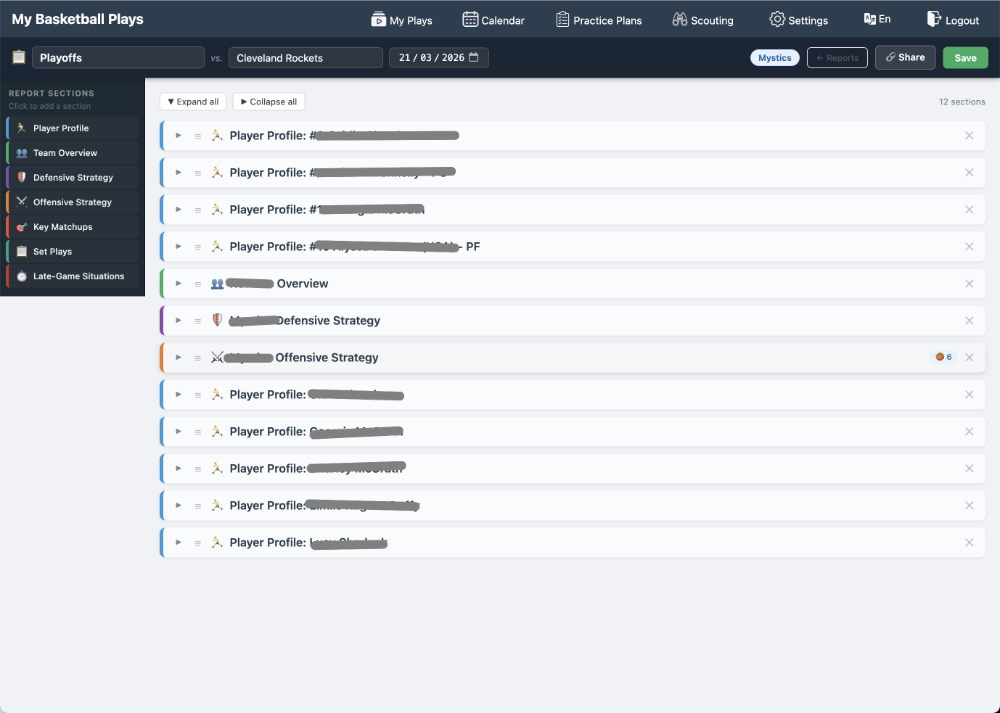Add an Offensive Strategy section
Screen dimensions: 1000x713
pos(70,202)
